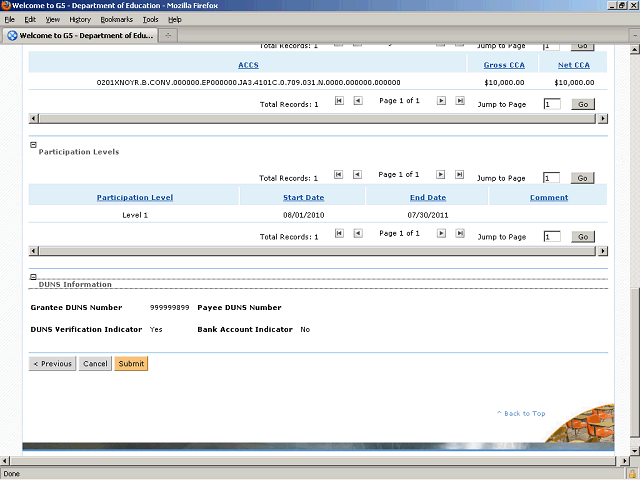This screenshot has width=640, height=480.
Task: Open the Tools menu
Action: pyautogui.click(x=150, y=20)
